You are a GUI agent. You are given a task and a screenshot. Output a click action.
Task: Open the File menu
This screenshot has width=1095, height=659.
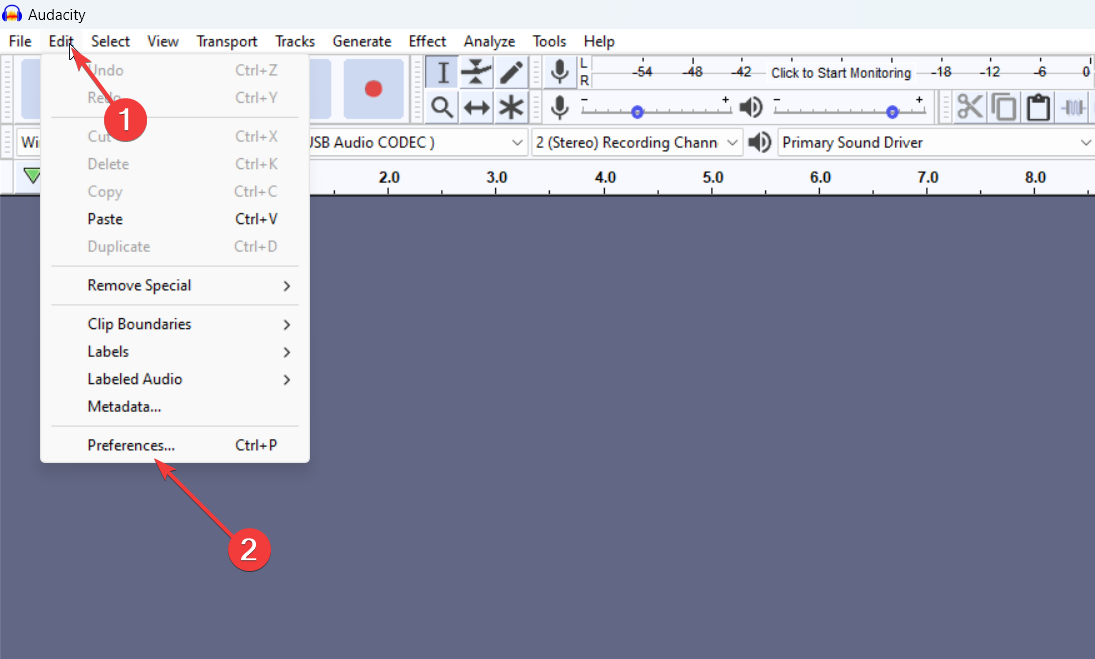(x=20, y=41)
